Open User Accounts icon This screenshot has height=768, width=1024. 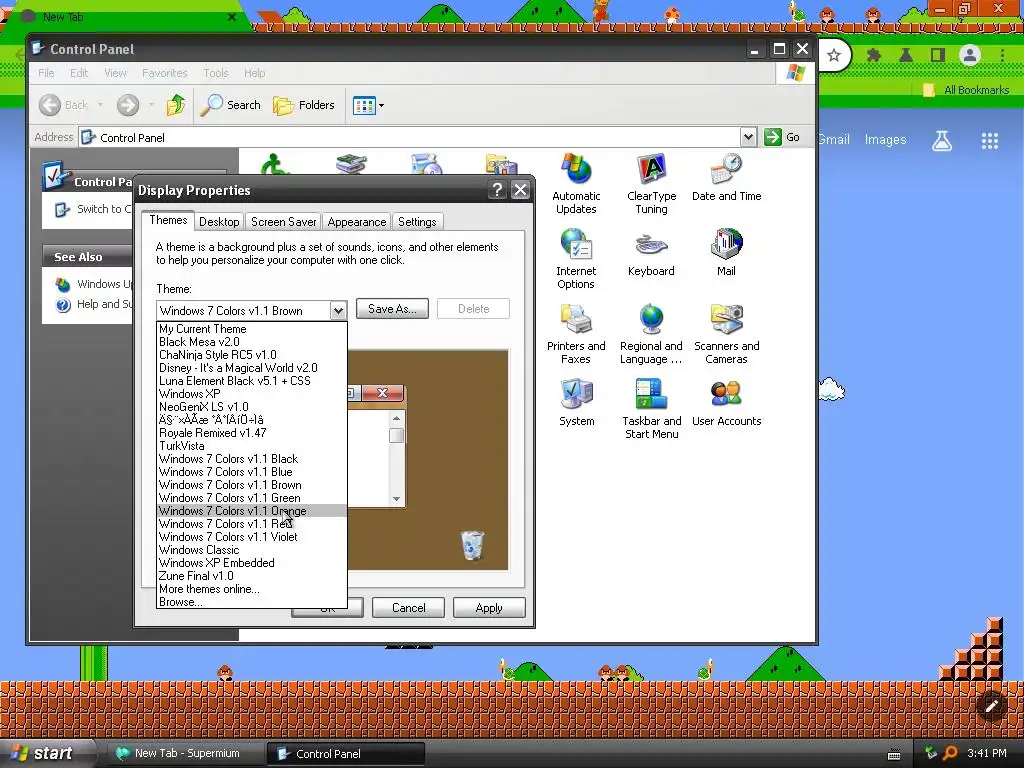(x=726, y=403)
